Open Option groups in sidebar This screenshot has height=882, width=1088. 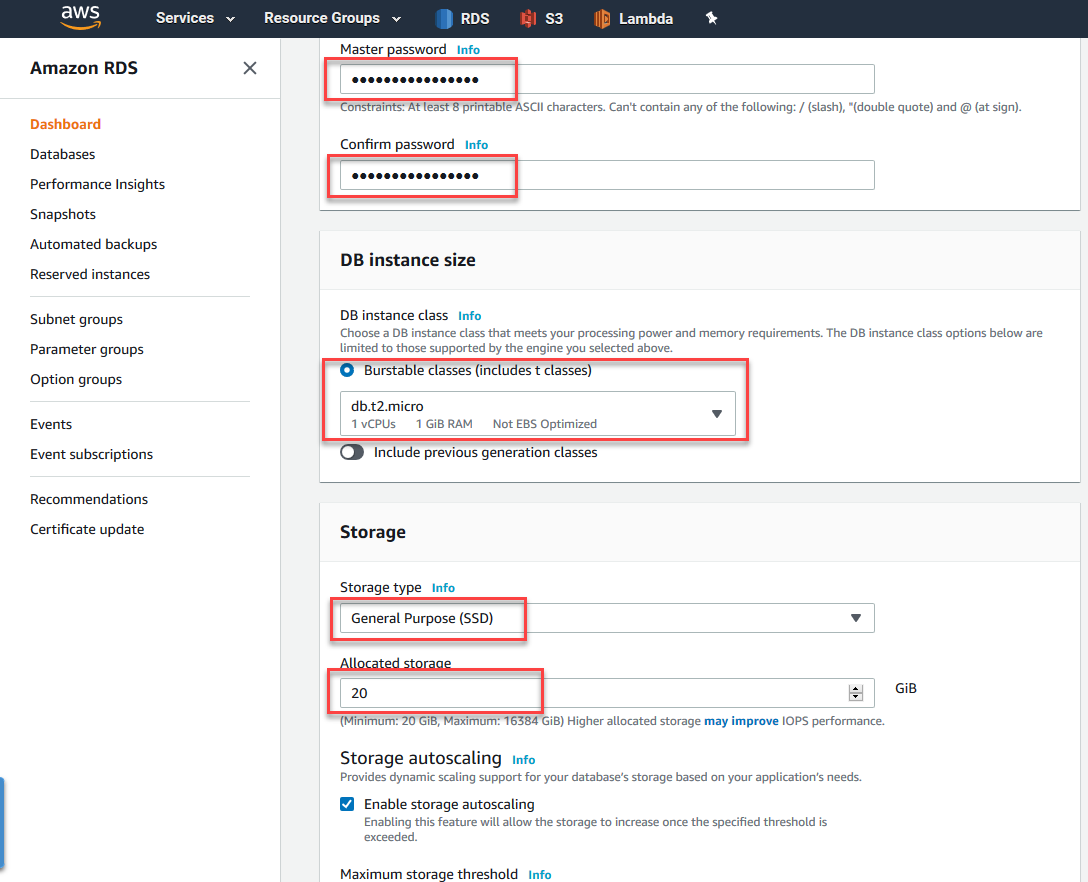point(76,380)
